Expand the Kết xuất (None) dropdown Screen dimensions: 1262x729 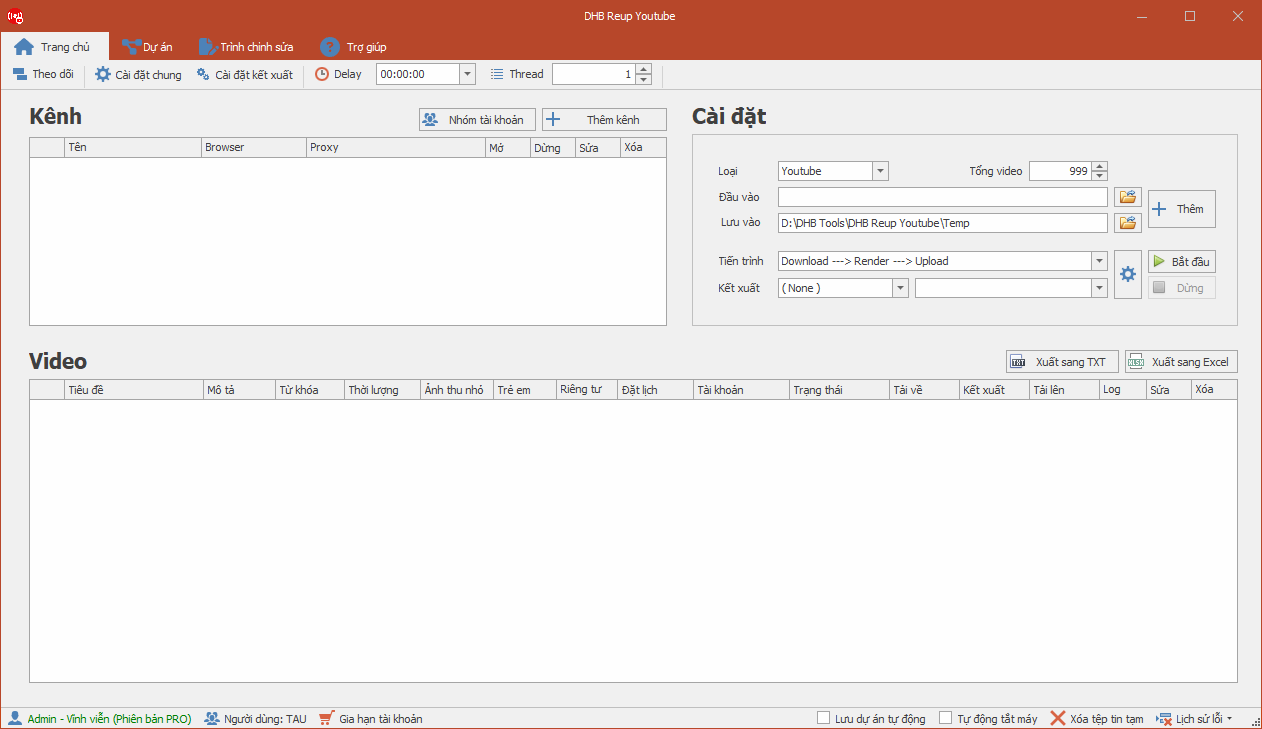pyautogui.click(x=900, y=288)
